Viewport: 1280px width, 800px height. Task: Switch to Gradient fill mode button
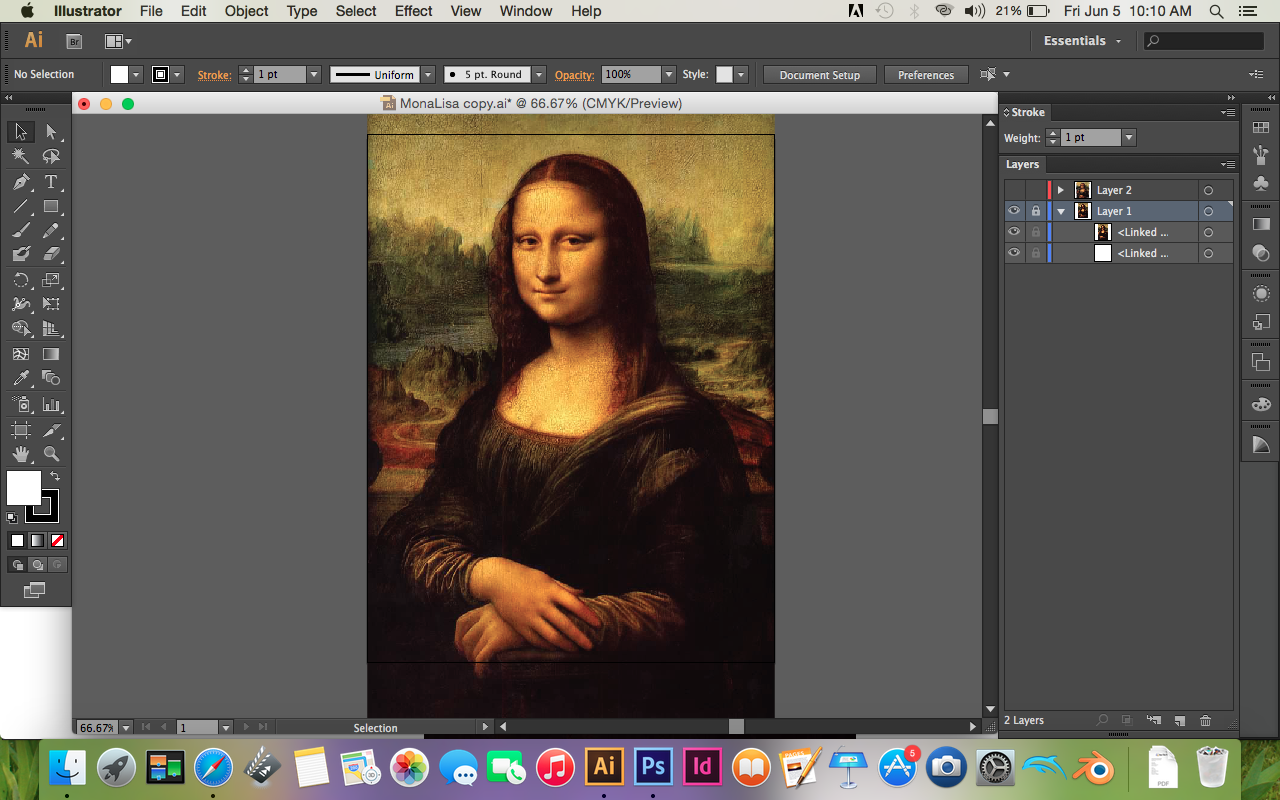click(x=37, y=540)
